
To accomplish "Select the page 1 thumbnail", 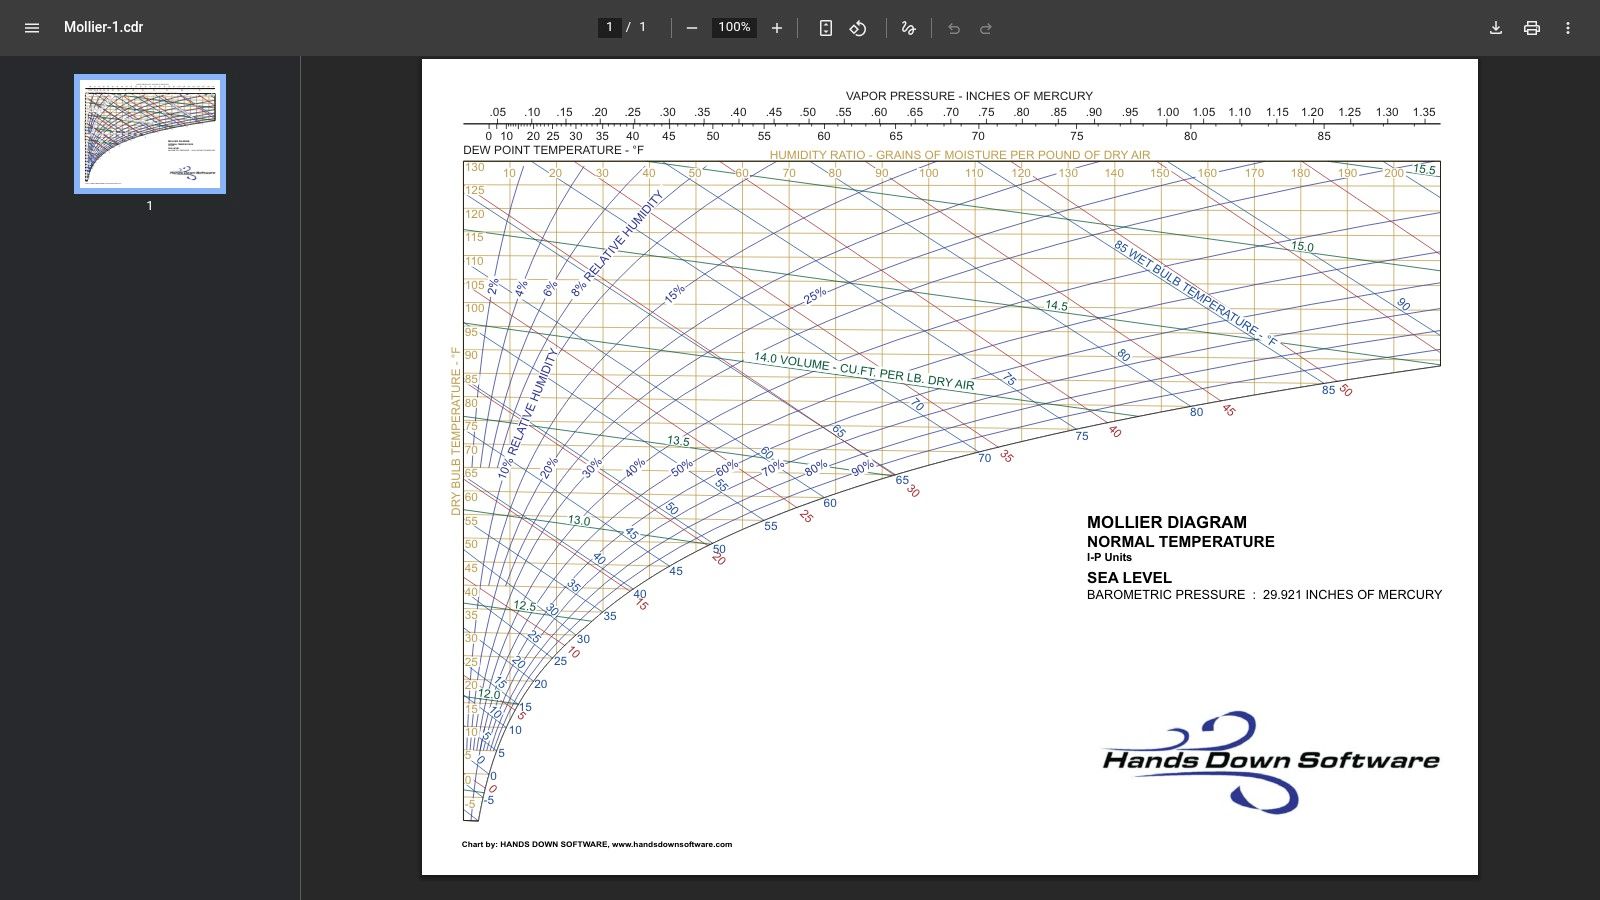I will point(150,134).
